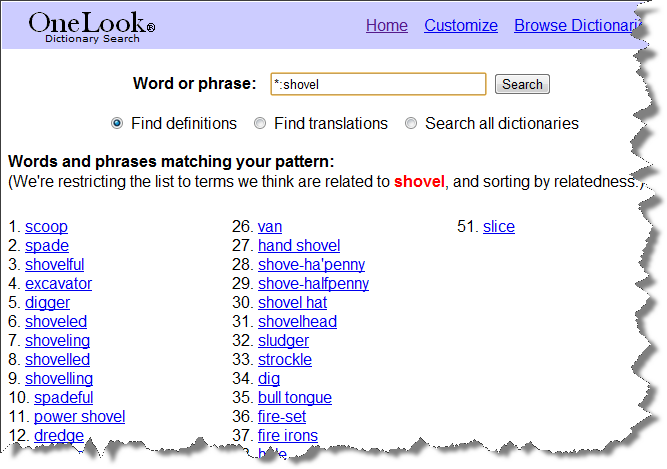Click the fire irons result
The width and height of the screenshot is (667, 469).
pyautogui.click(x=287, y=435)
